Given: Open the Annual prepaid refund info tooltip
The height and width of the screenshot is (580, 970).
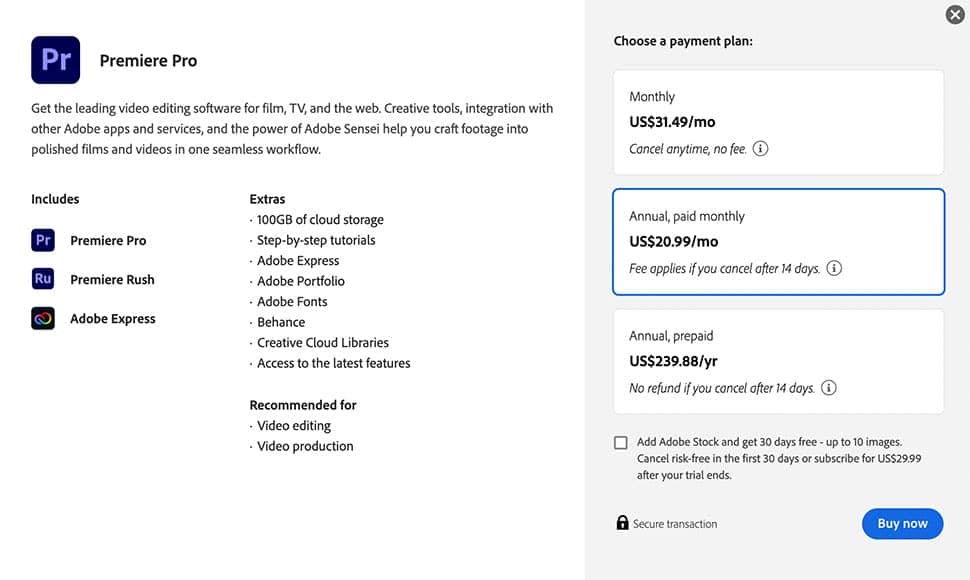Looking at the screenshot, I should [828, 387].
